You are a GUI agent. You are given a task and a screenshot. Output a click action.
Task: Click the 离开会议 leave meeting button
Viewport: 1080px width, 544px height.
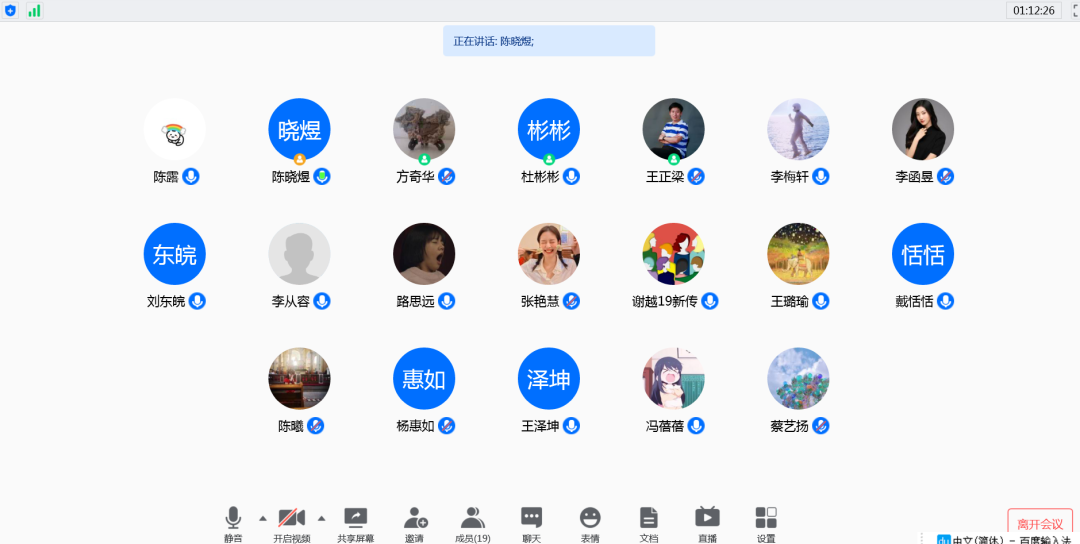click(1040, 524)
